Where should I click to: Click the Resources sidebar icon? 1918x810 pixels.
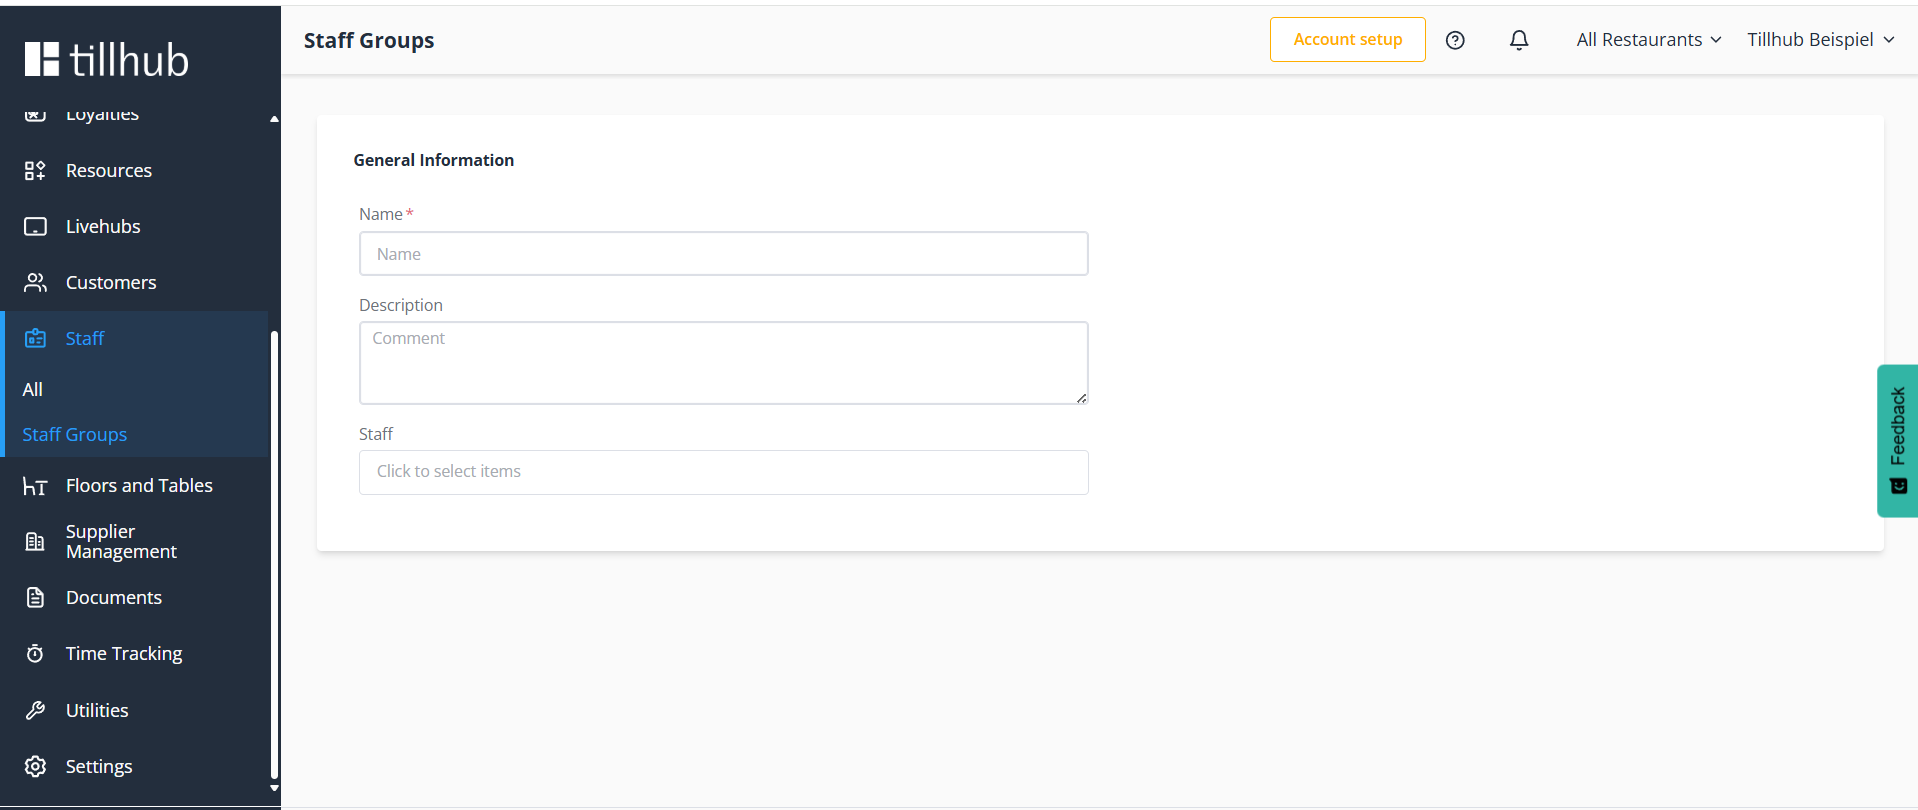point(35,171)
